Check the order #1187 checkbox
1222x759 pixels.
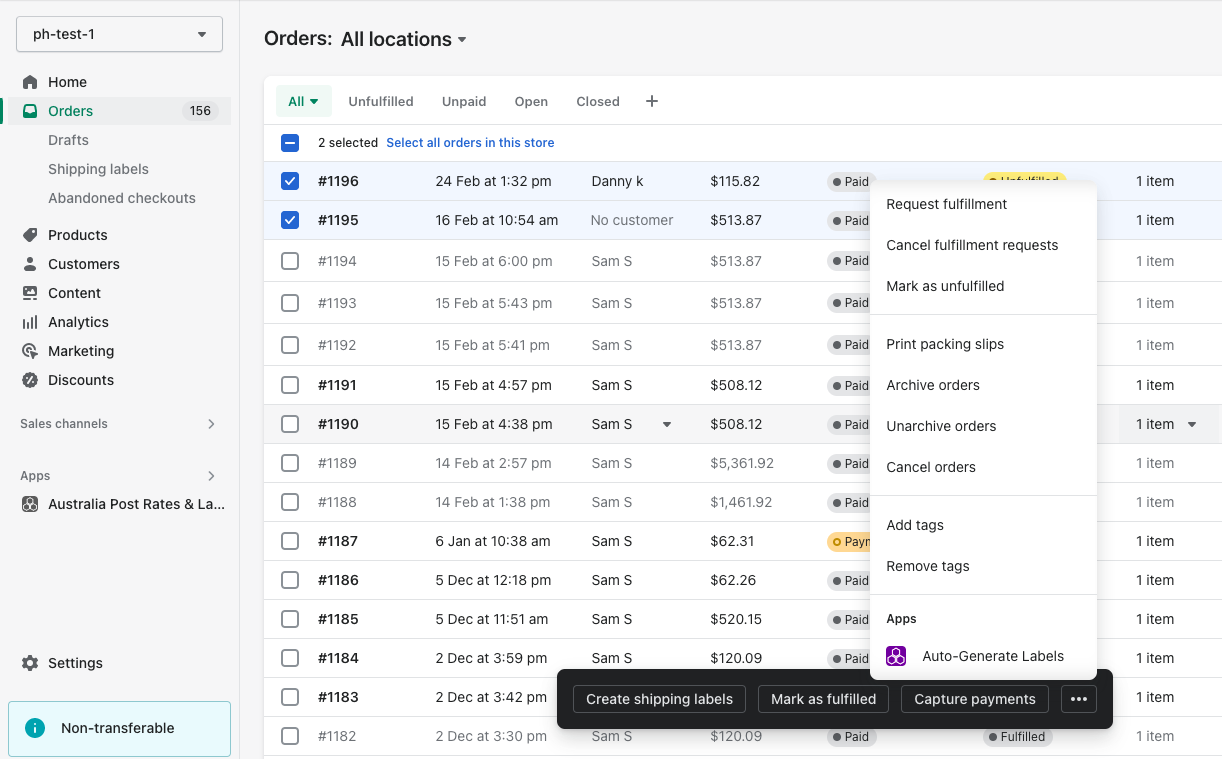tap(290, 541)
